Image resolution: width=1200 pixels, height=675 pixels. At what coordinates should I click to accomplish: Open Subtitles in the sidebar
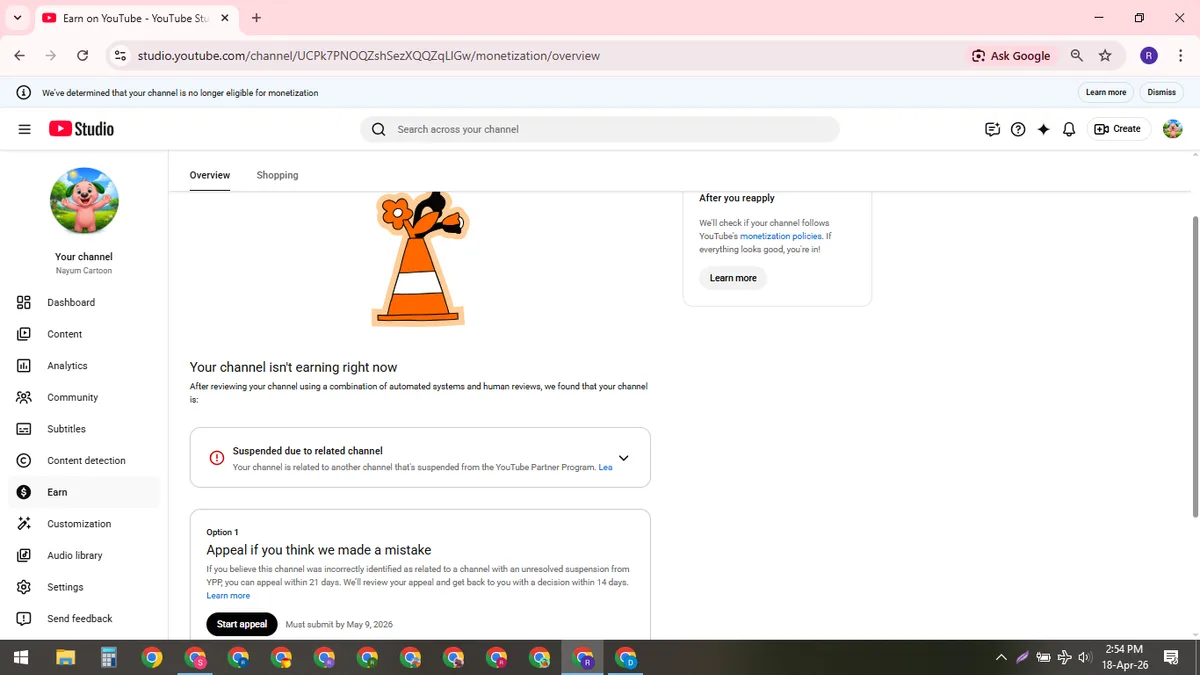click(84, 429)
